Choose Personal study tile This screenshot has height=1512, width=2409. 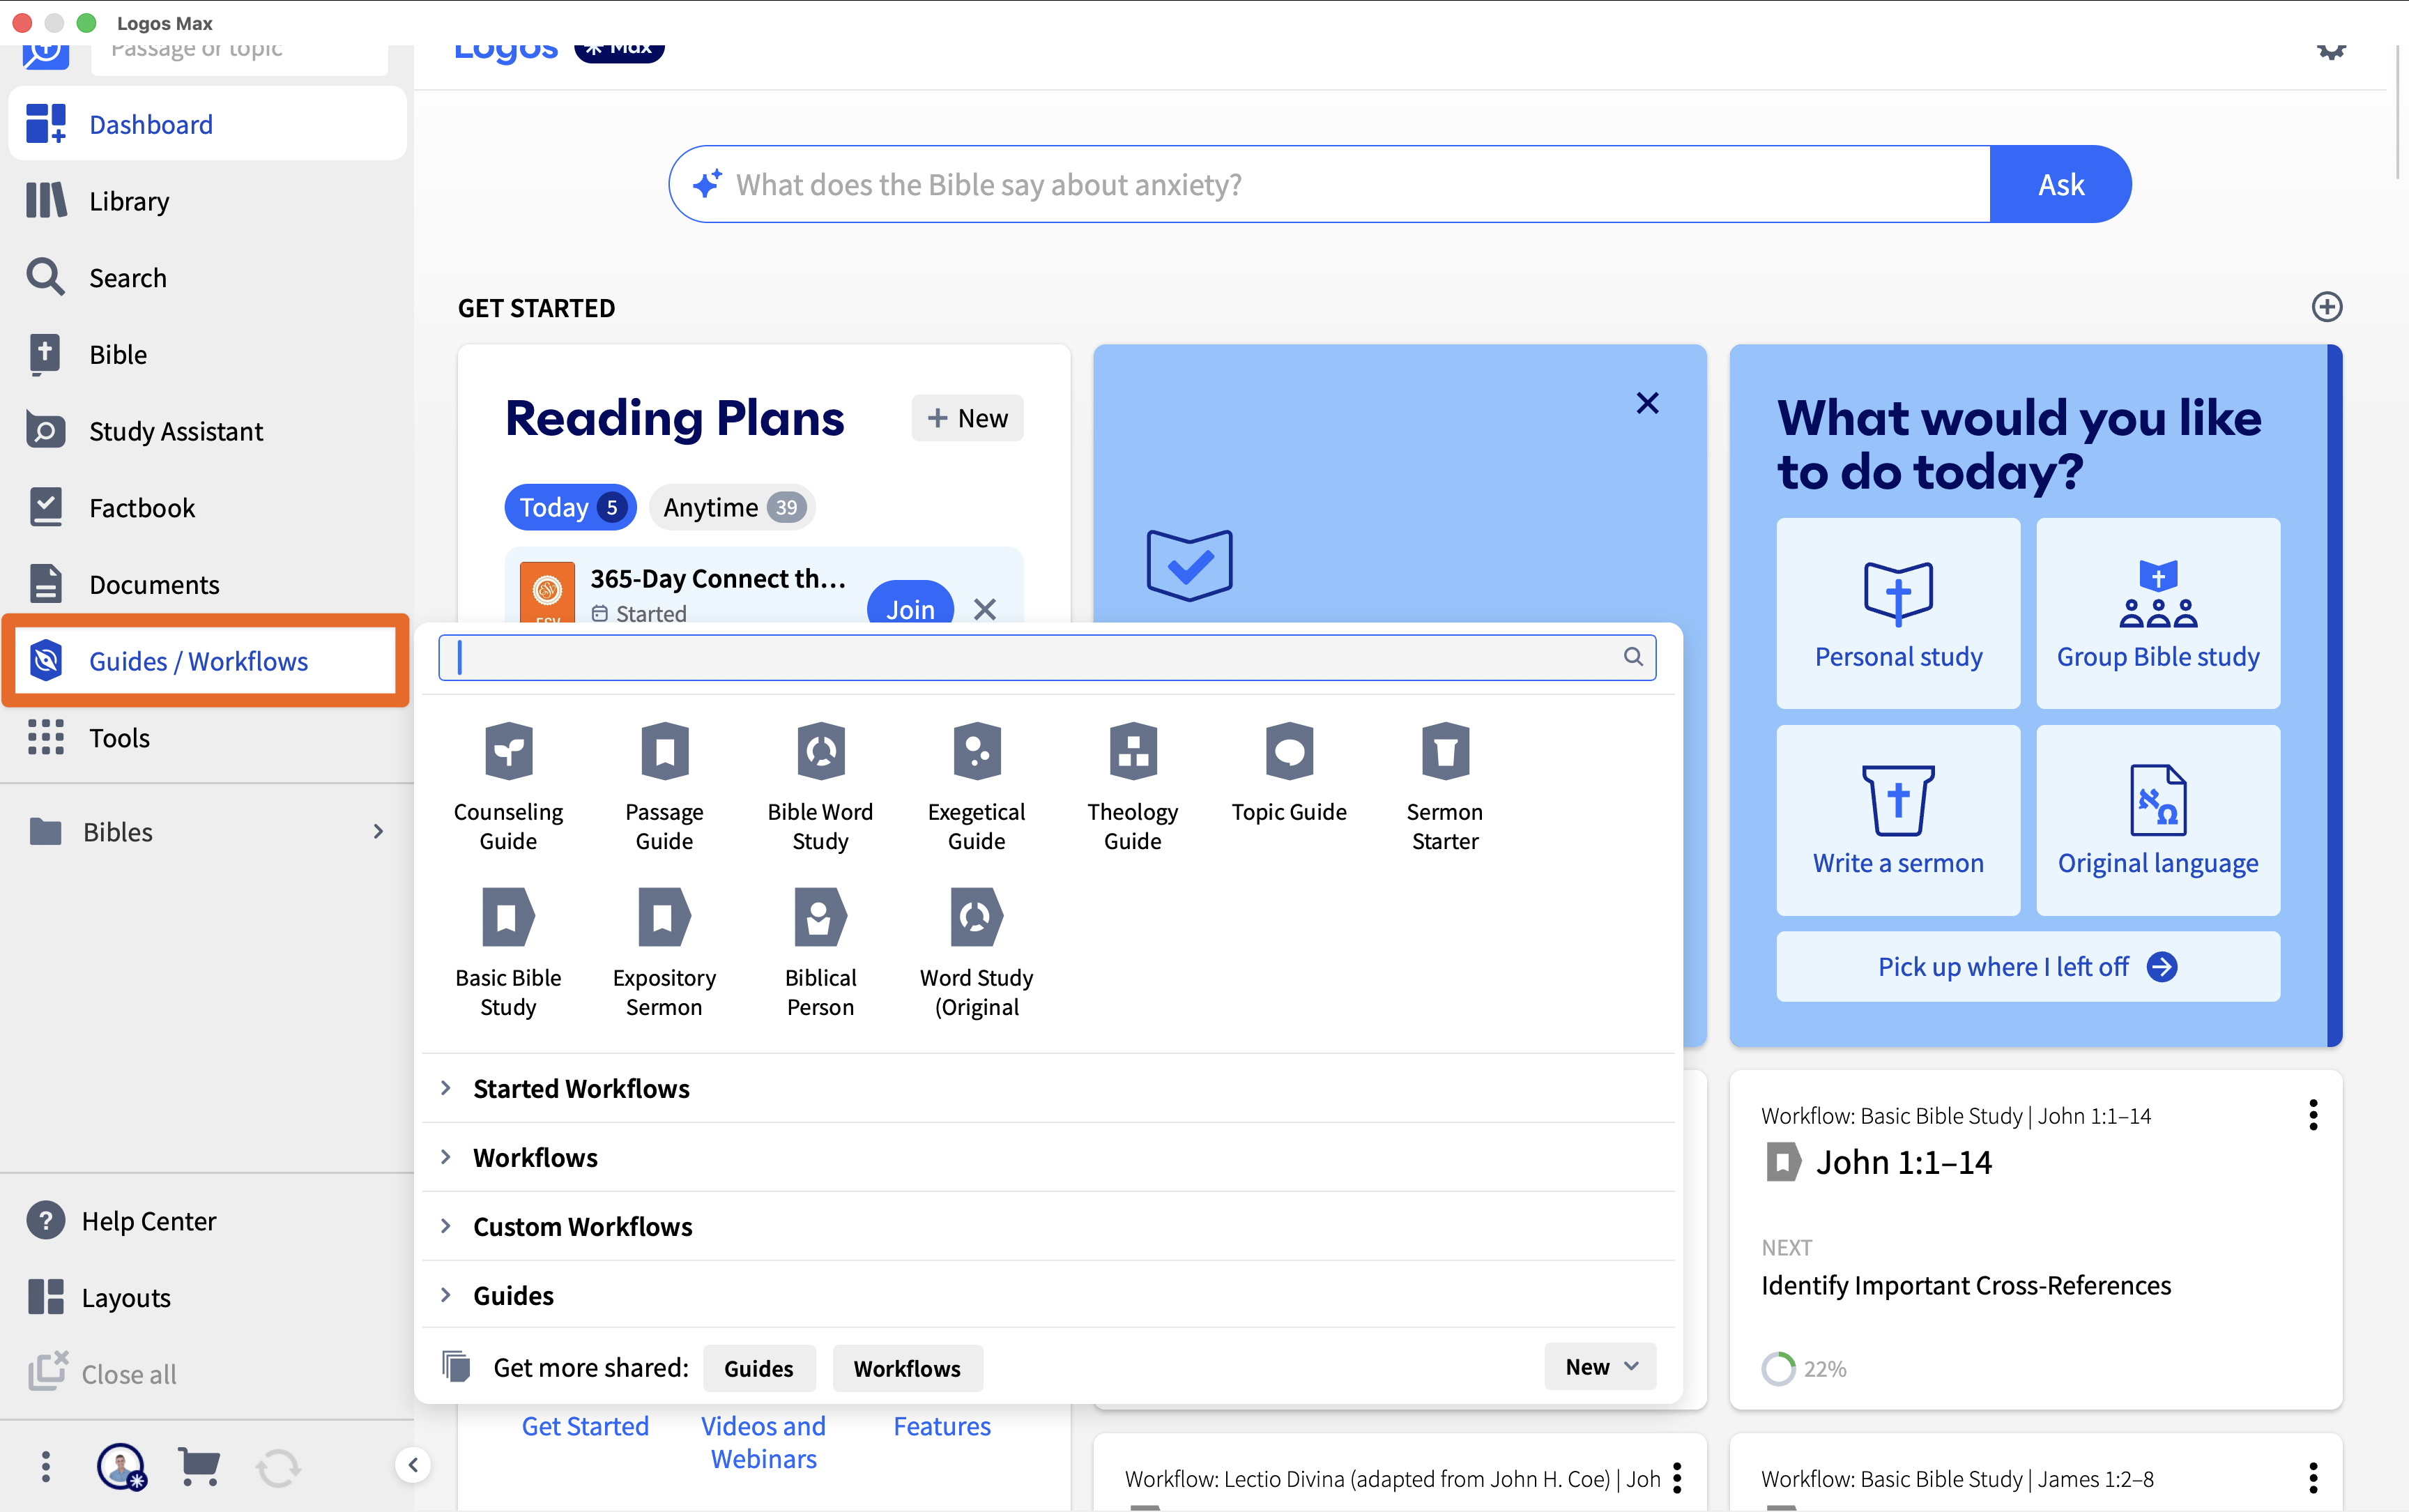[x=1898, y=613]
